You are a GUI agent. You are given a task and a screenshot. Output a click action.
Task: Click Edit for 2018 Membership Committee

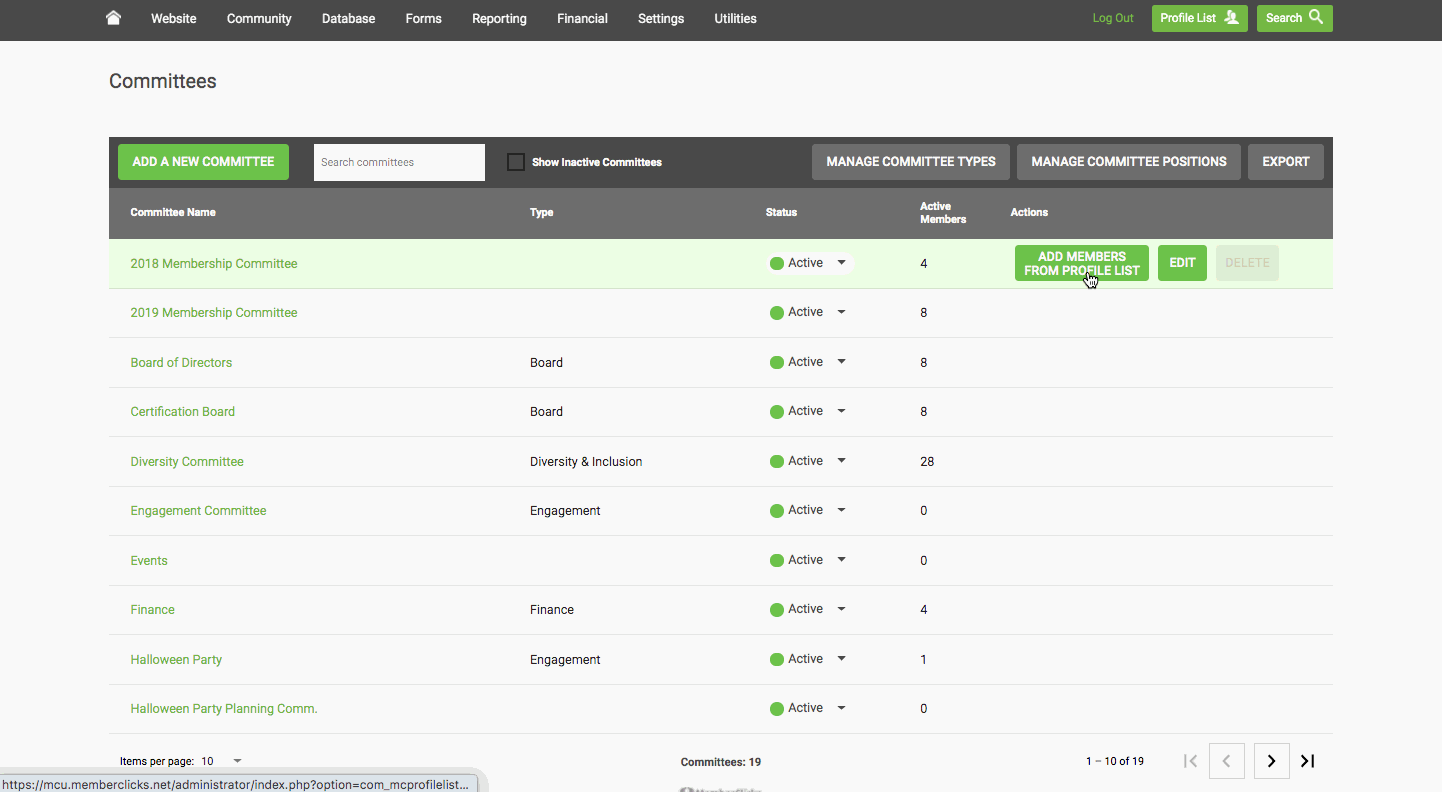click(x=1182, y=263)
